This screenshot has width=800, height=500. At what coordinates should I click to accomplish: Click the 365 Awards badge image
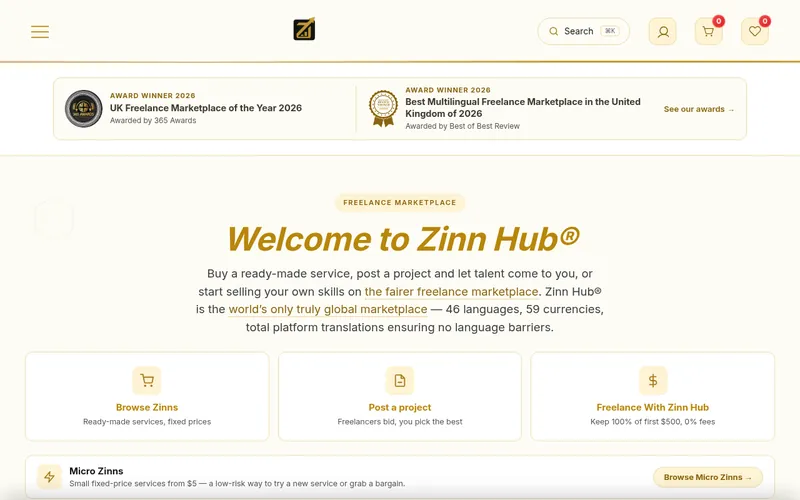(x=84, y=109)
